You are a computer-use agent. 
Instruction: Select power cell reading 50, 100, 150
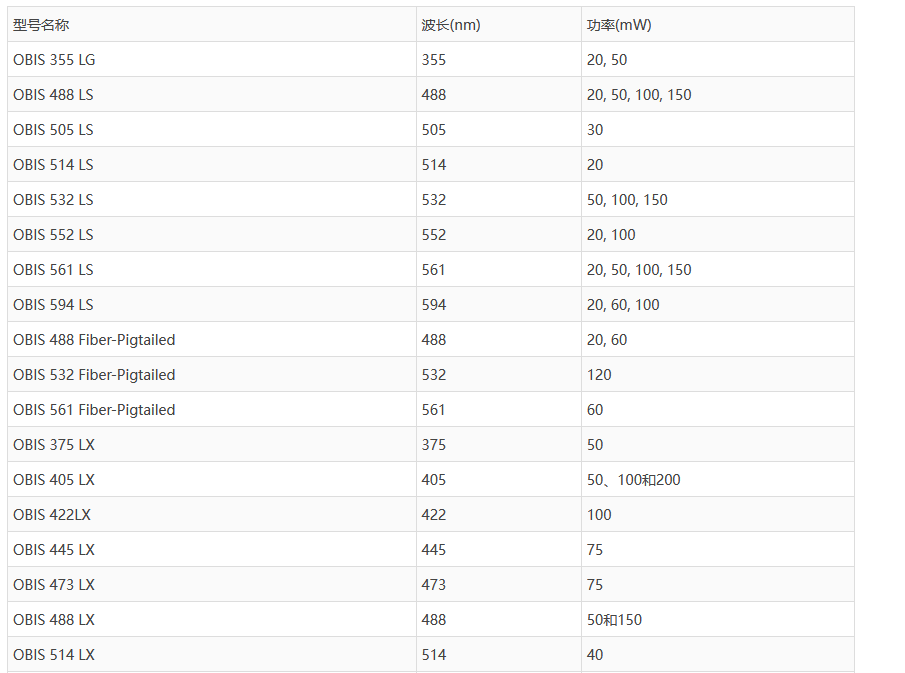pyautogui.click(x=627, y=200)
